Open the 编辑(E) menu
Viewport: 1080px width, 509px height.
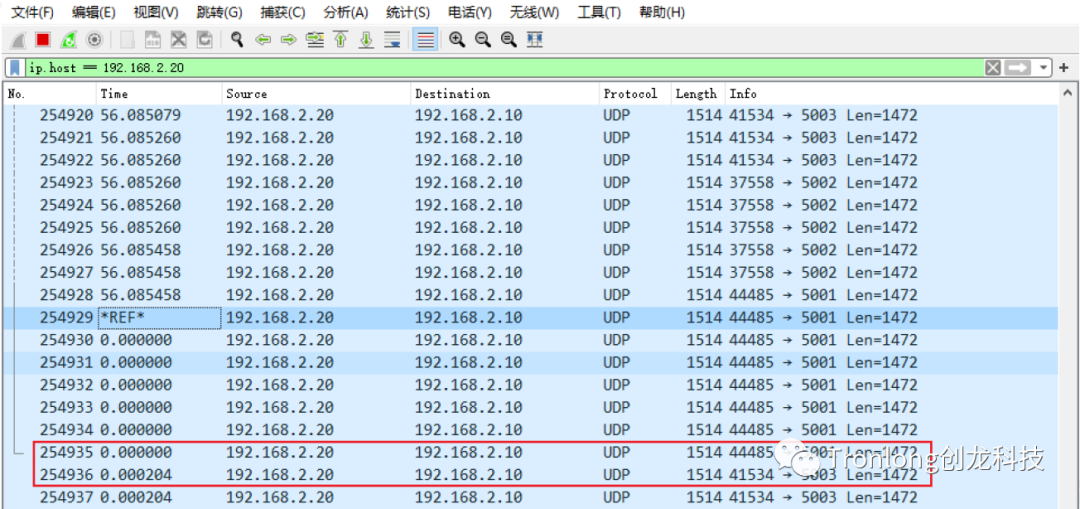(x=93, y=12)
